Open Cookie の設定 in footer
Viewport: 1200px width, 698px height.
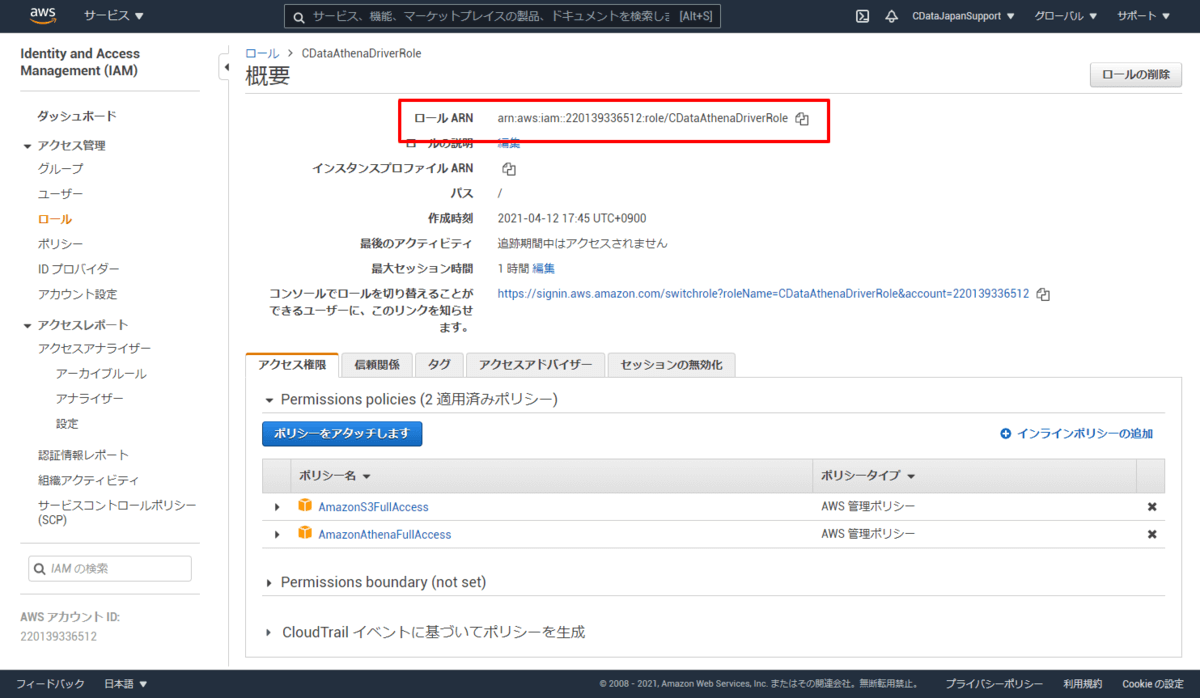[1153, 684]
